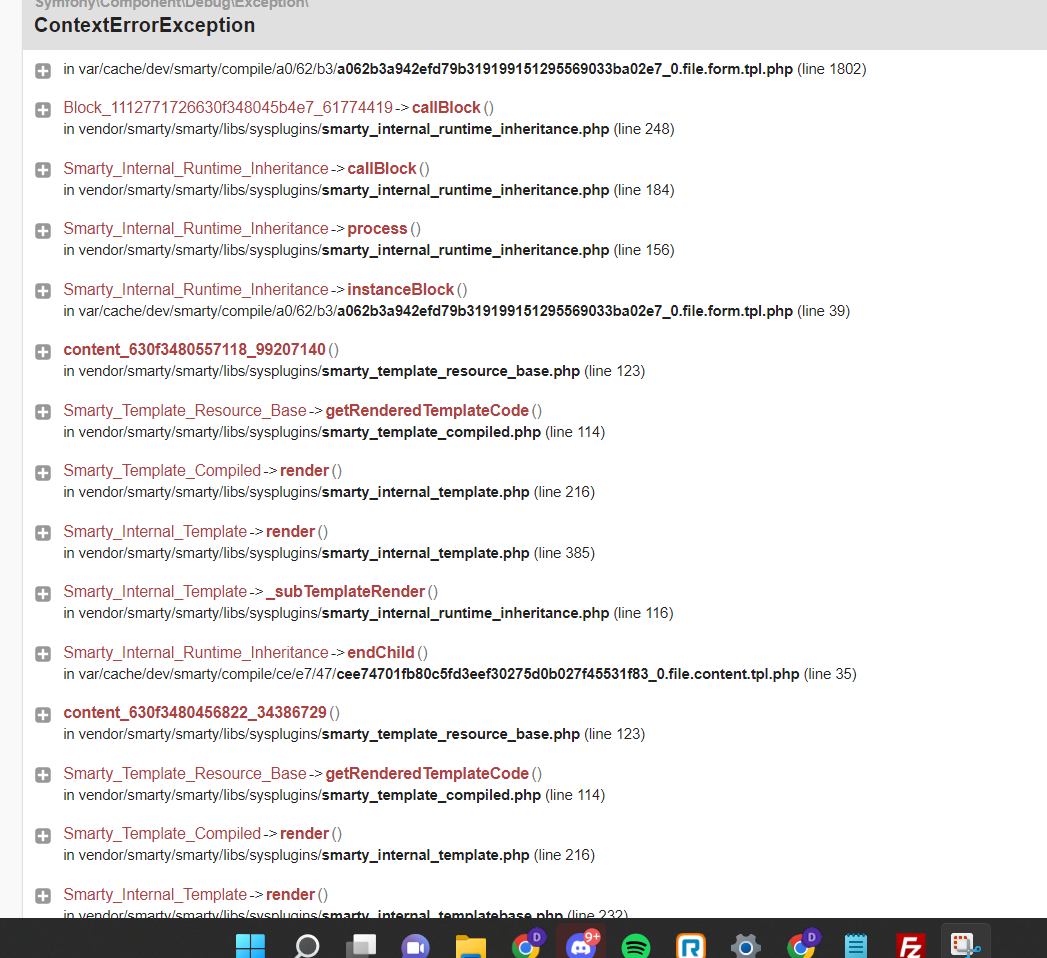The width and height of the screenshot is (1047, 958).
Task: Expand the Block_1112771726630f348045b4e7 callBlock entry
Action: (x=43, y=110)
